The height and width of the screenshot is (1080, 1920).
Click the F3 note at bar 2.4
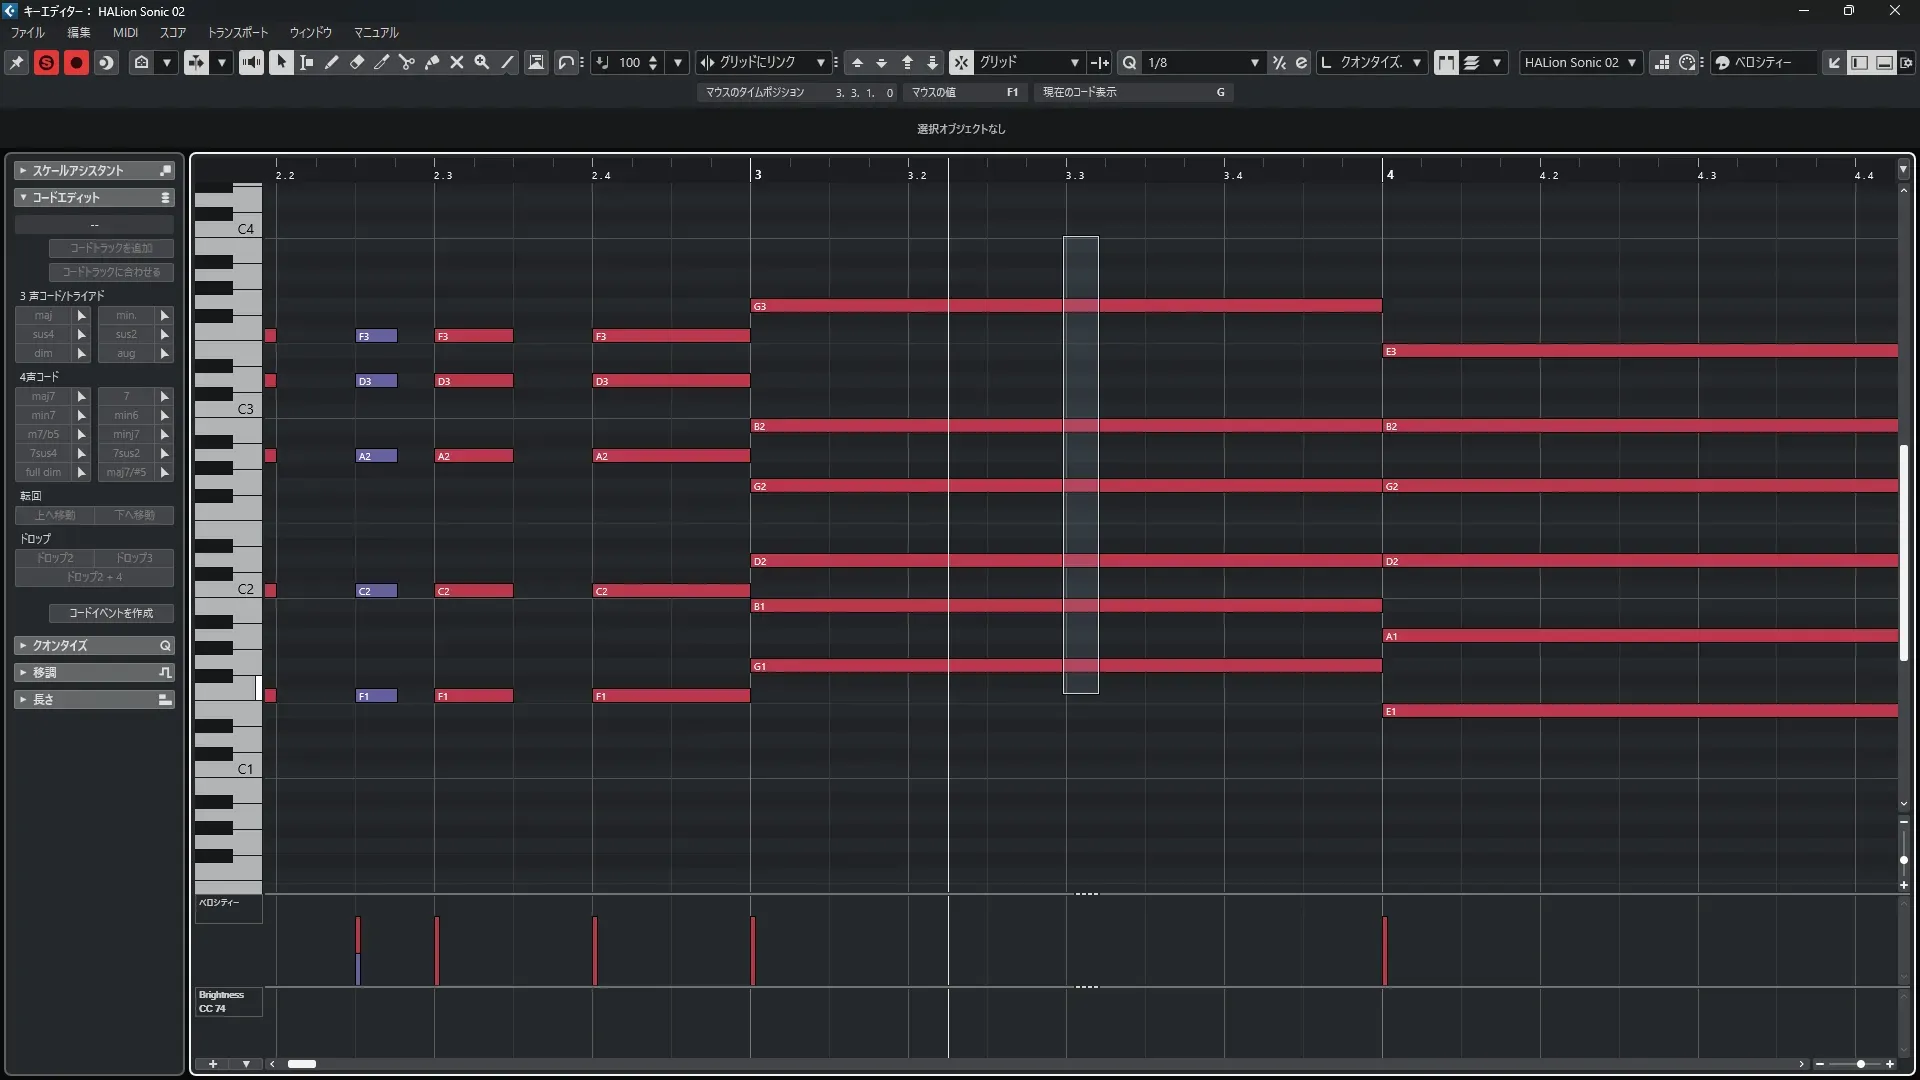[670, 336]
